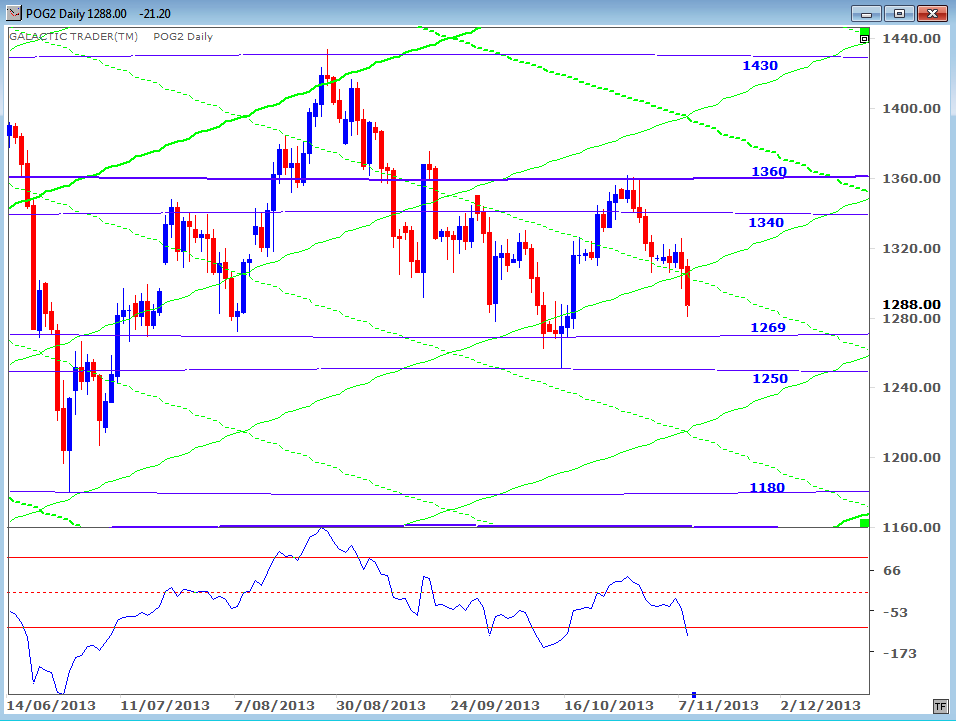956x721 pixels.
Task: Click the green square marker at bottom right
Action: point(864,523)
